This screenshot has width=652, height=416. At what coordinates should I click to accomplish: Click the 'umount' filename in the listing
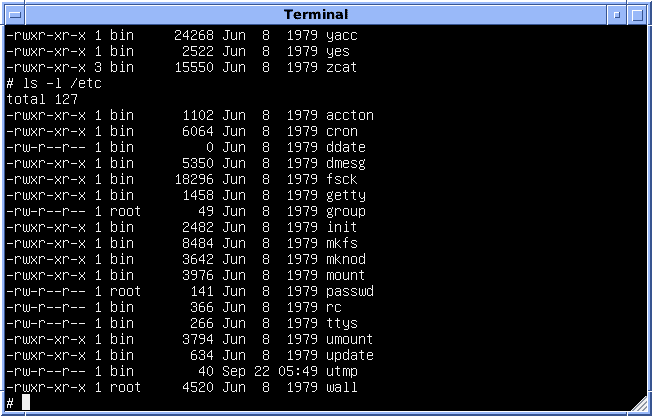click(350, 339)
